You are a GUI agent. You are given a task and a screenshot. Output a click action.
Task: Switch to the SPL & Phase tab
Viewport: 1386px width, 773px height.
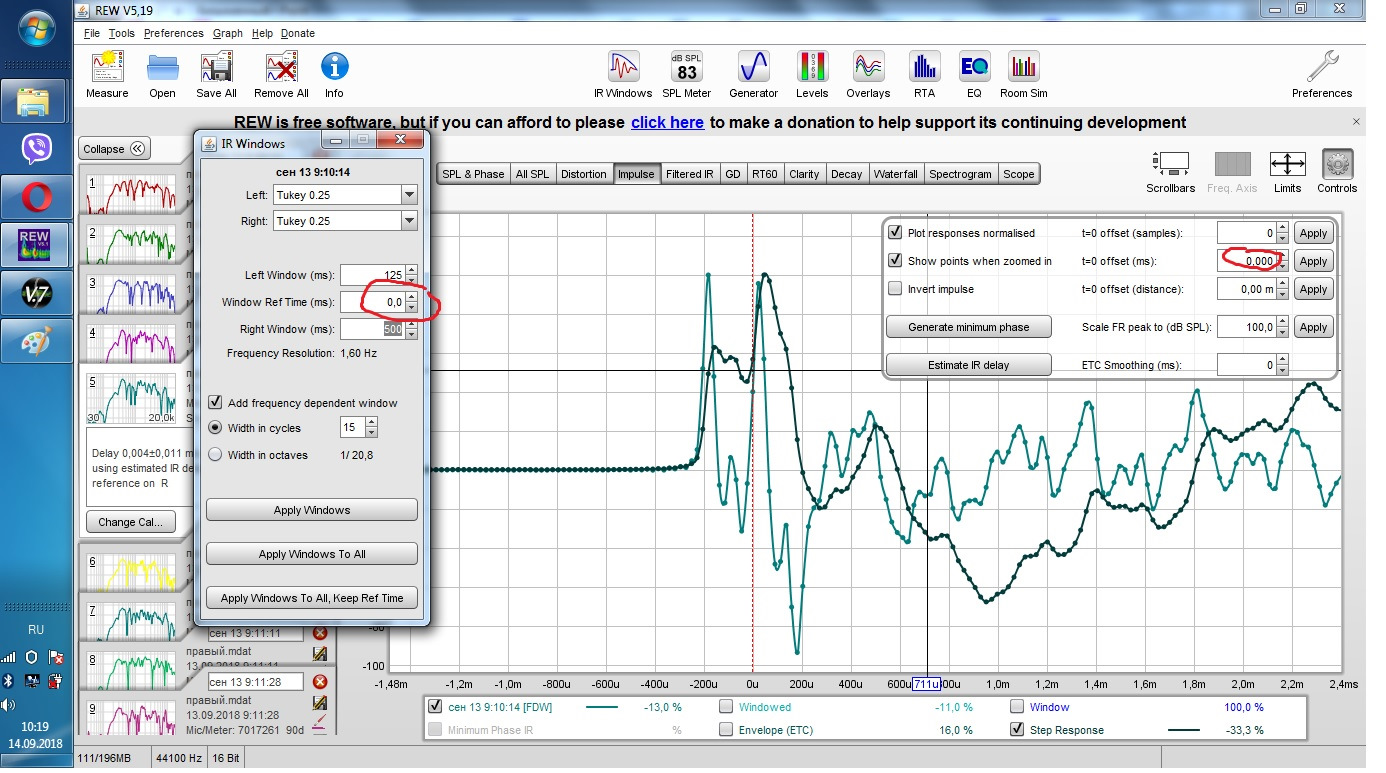[472, 174]
